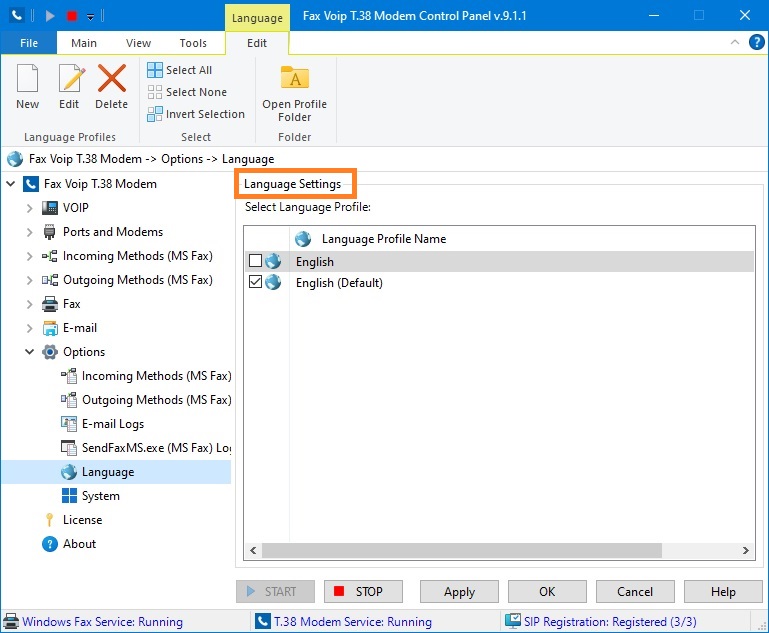The image size is (769, 633).
Task: Click the phone icon in title bar
Action: [x=17, y=16]
